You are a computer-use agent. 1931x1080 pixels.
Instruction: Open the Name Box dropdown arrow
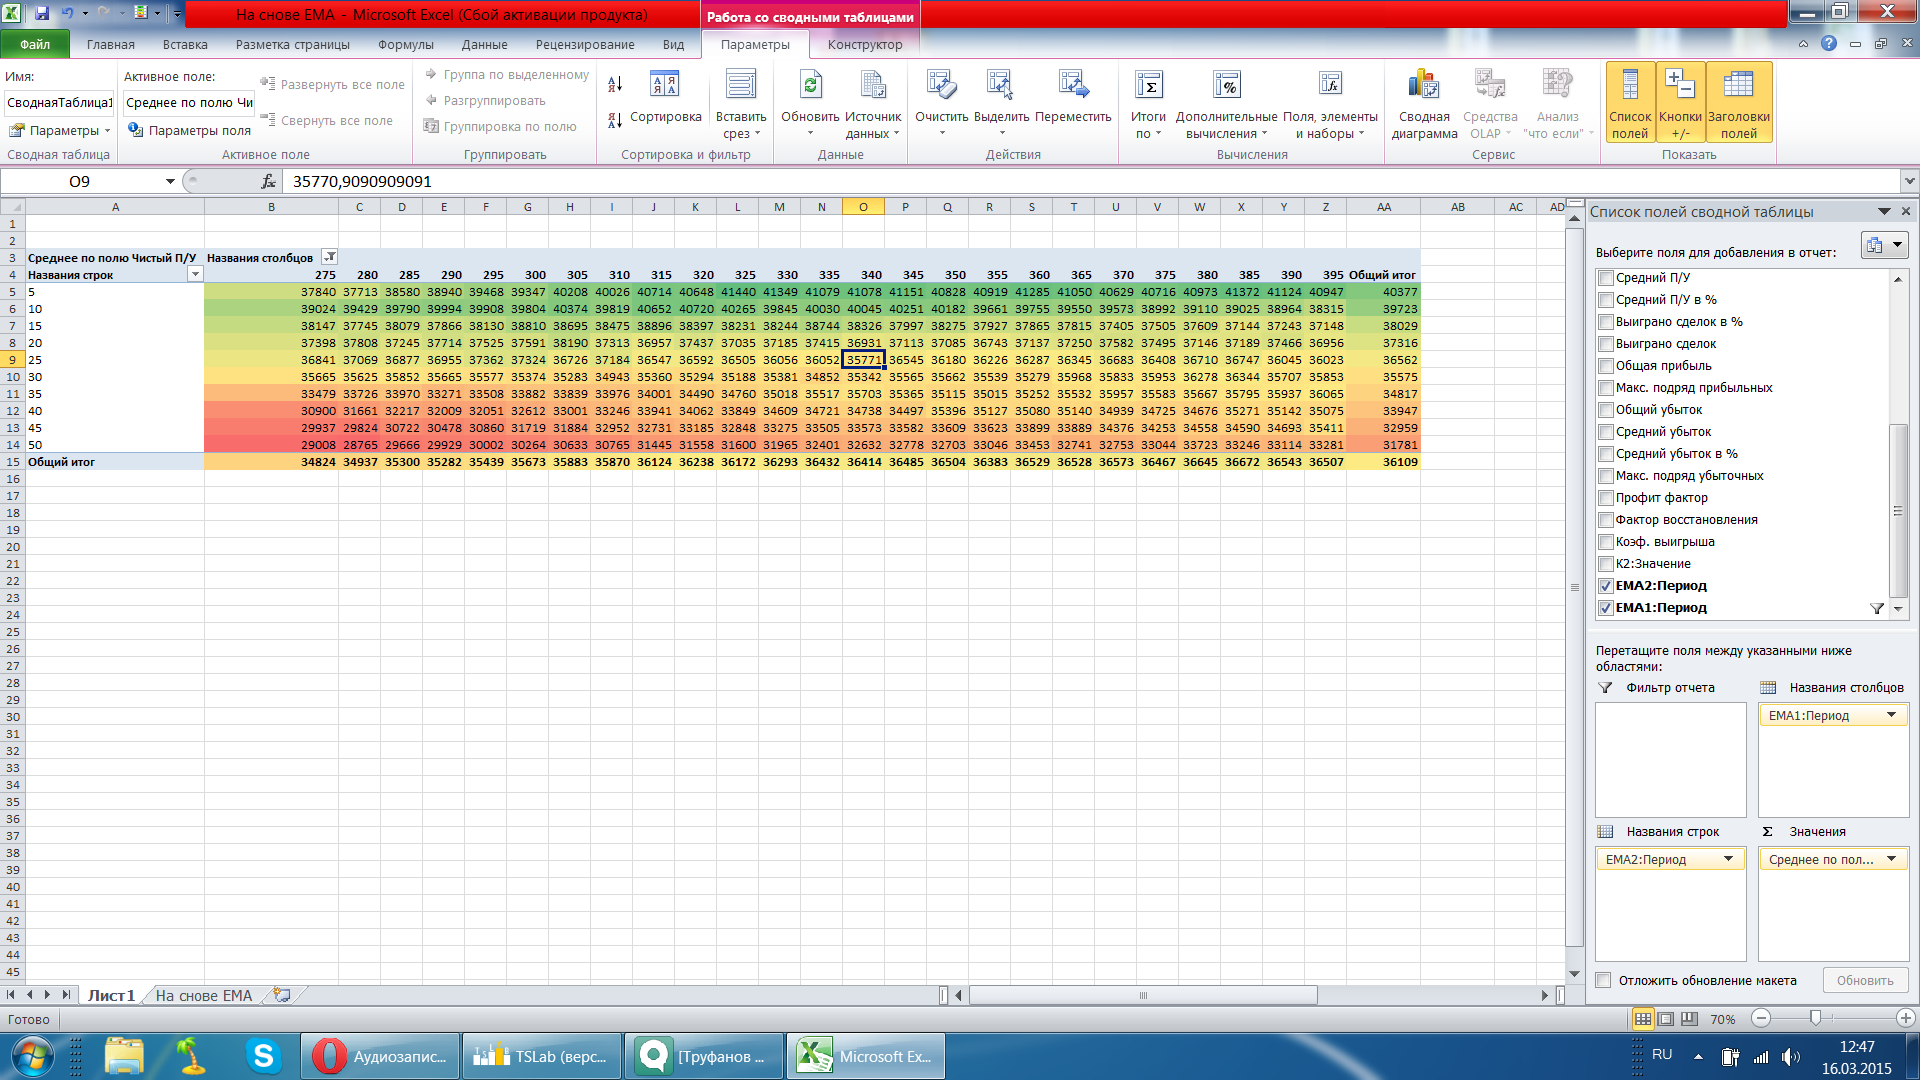(x=170, y=182)
